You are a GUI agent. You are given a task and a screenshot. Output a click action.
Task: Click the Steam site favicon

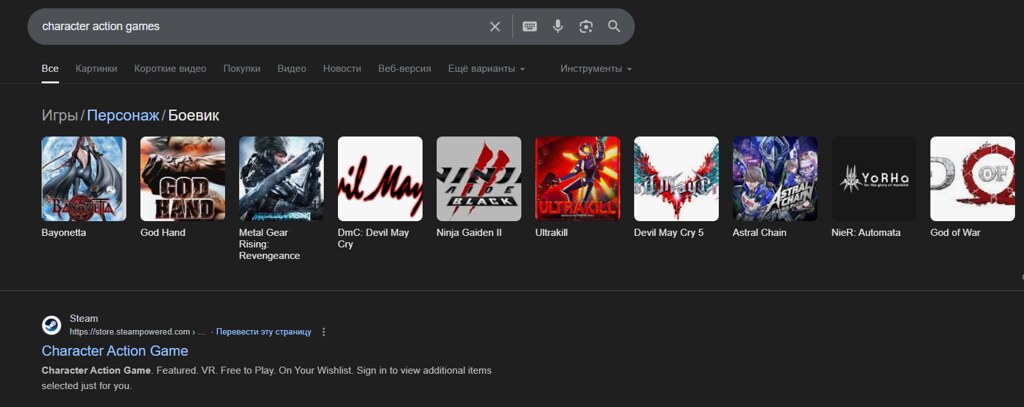pyautogui.click(x=52, y=325)
